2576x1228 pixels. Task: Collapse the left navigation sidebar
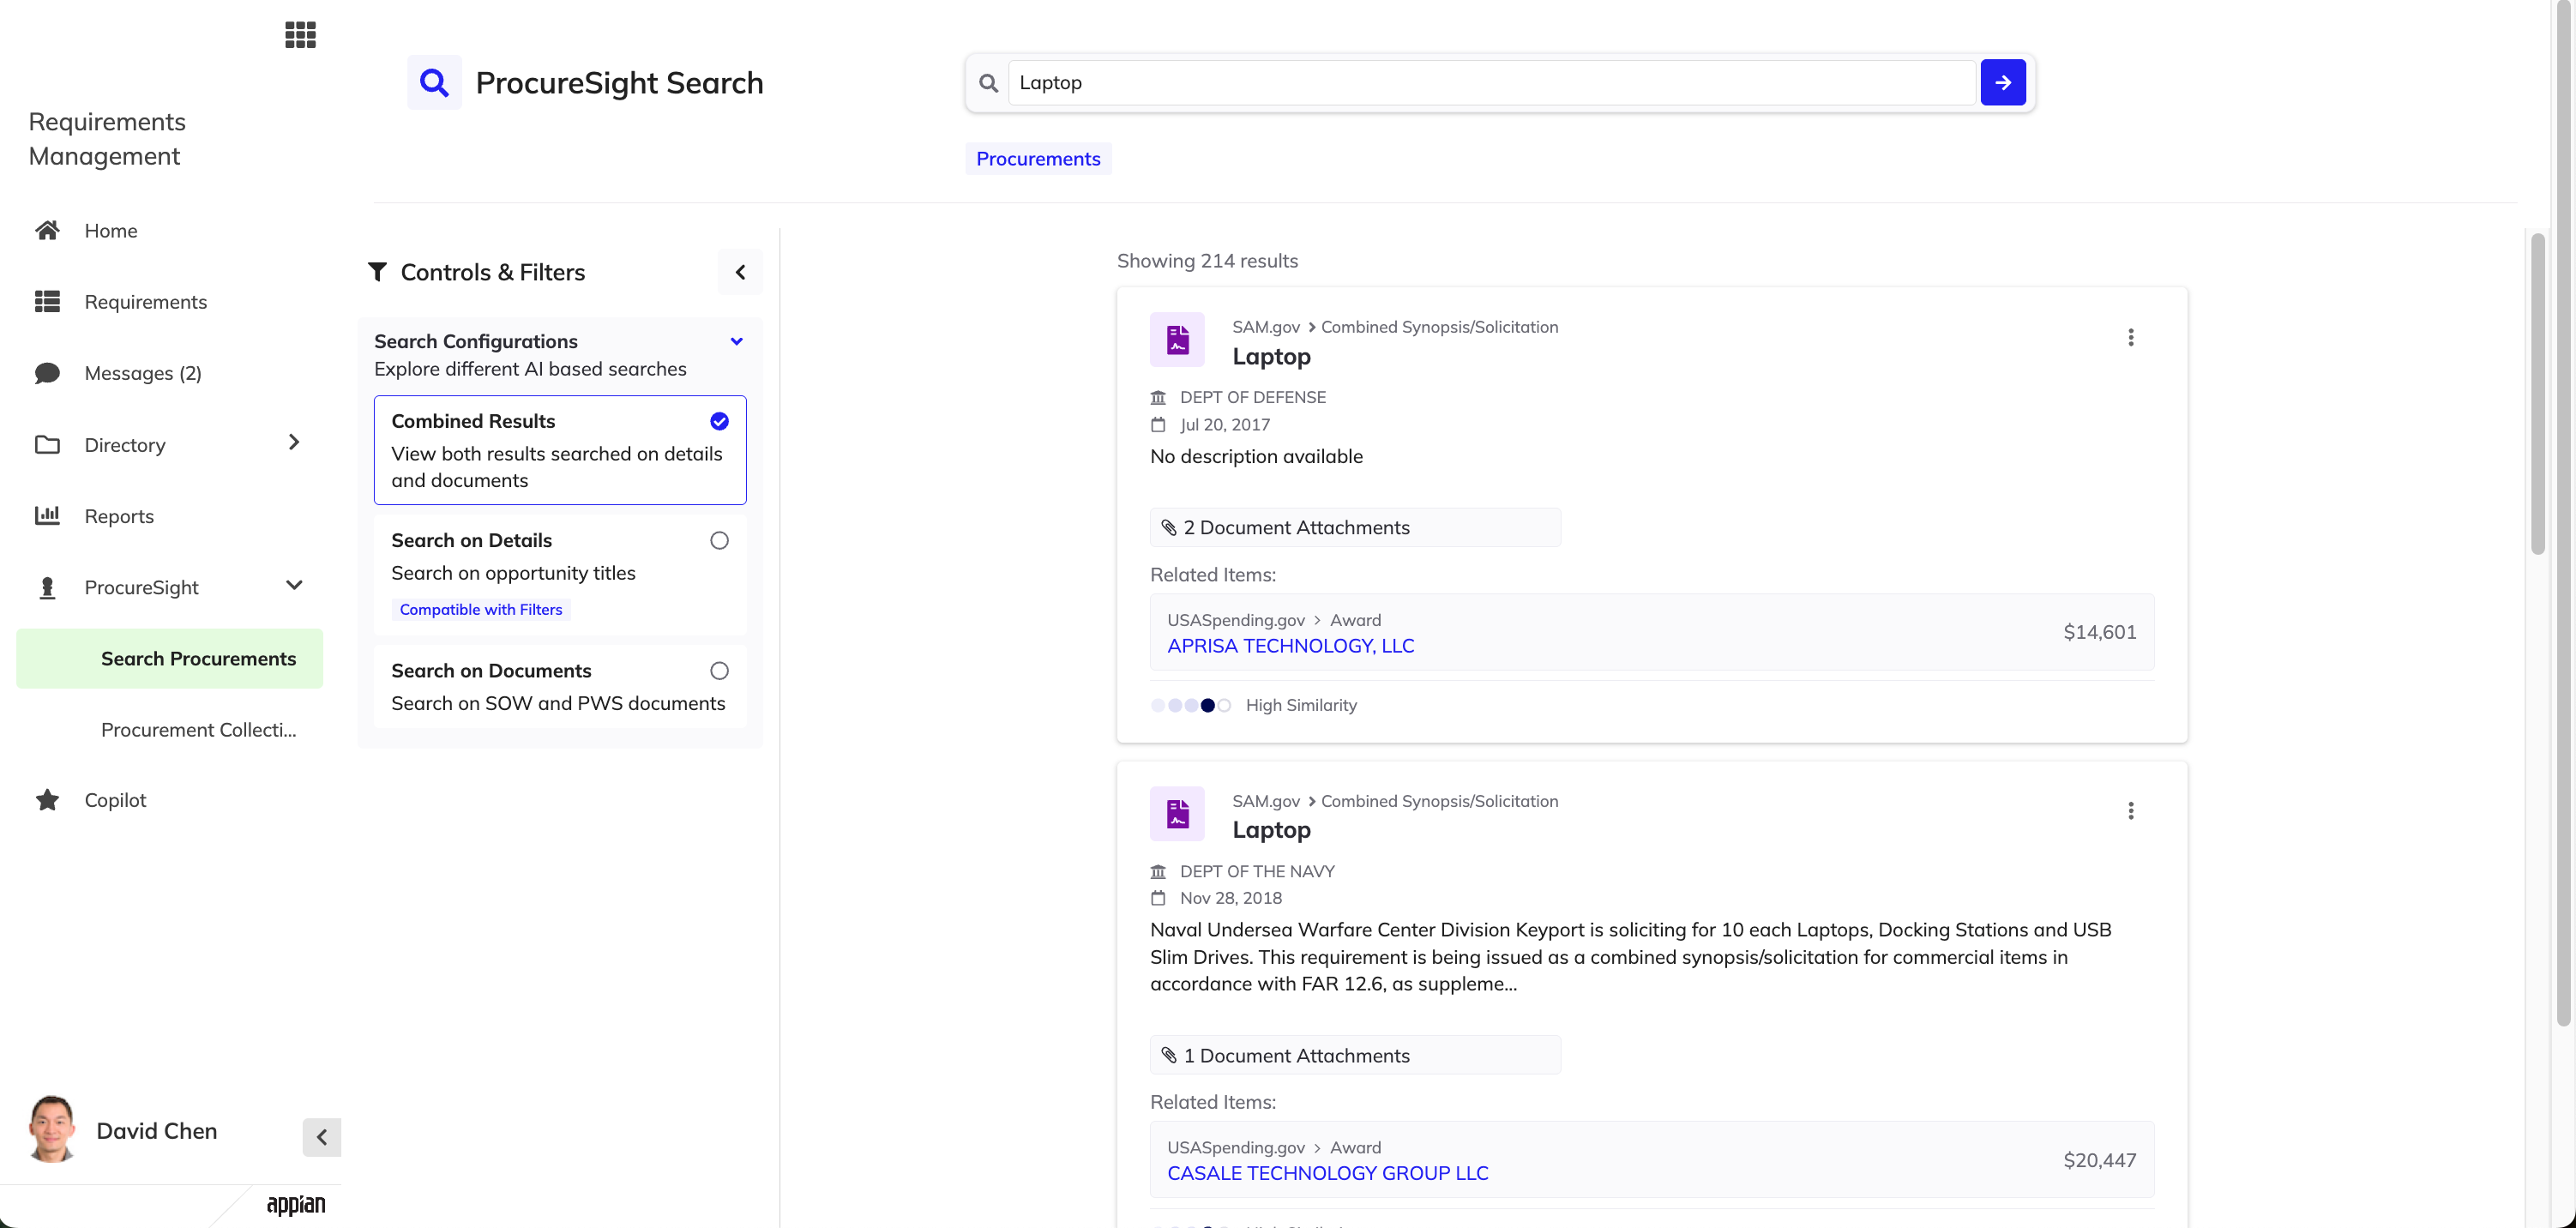click(x=322, y=1137)
